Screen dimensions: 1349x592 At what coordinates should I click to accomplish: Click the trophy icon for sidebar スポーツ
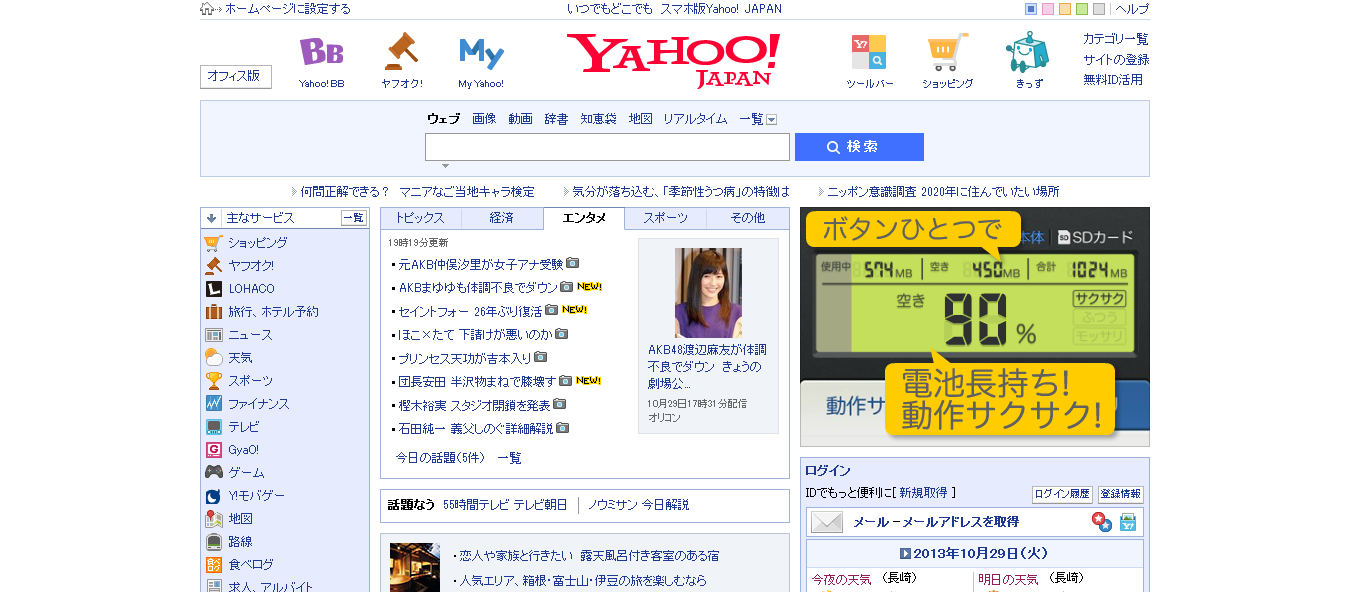coord(213,381)
